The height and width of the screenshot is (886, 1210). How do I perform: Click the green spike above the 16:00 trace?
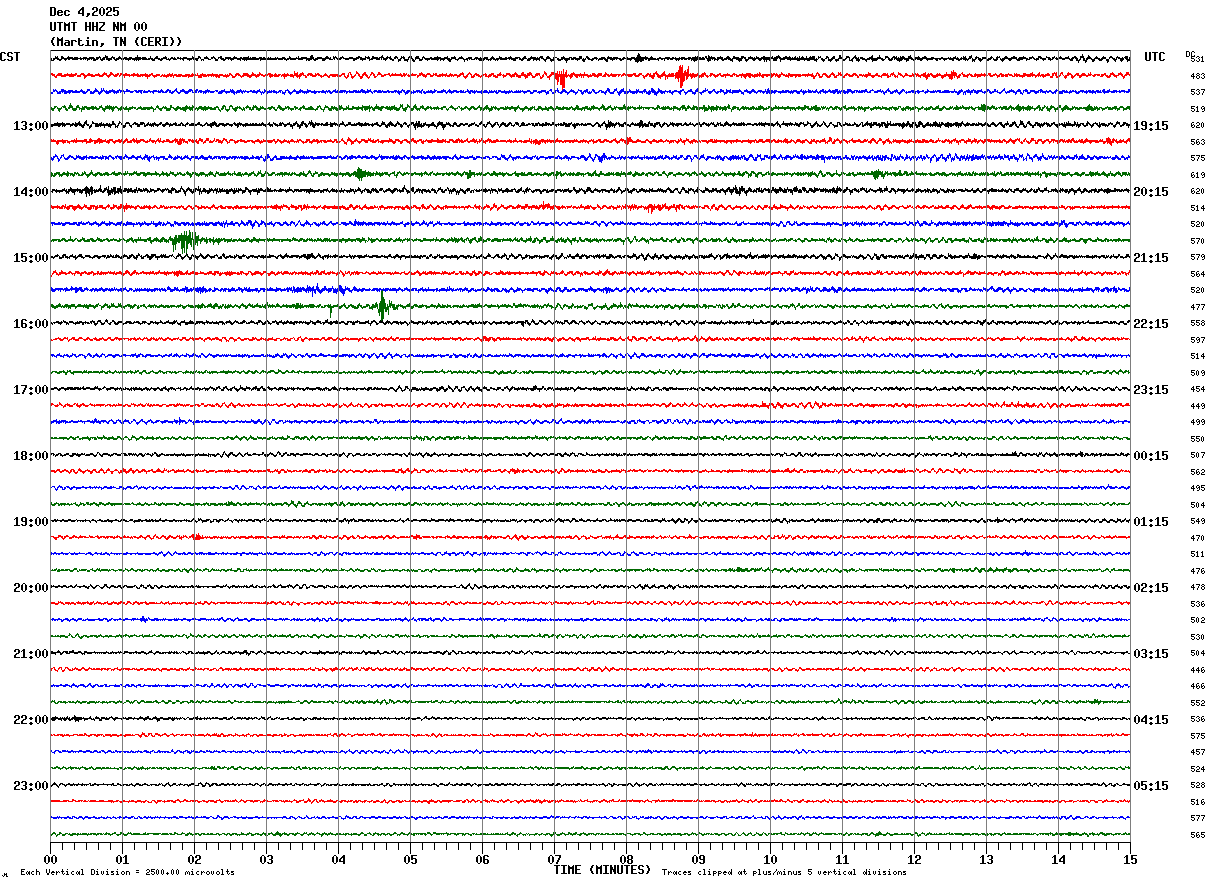click(x=382, y=305)
